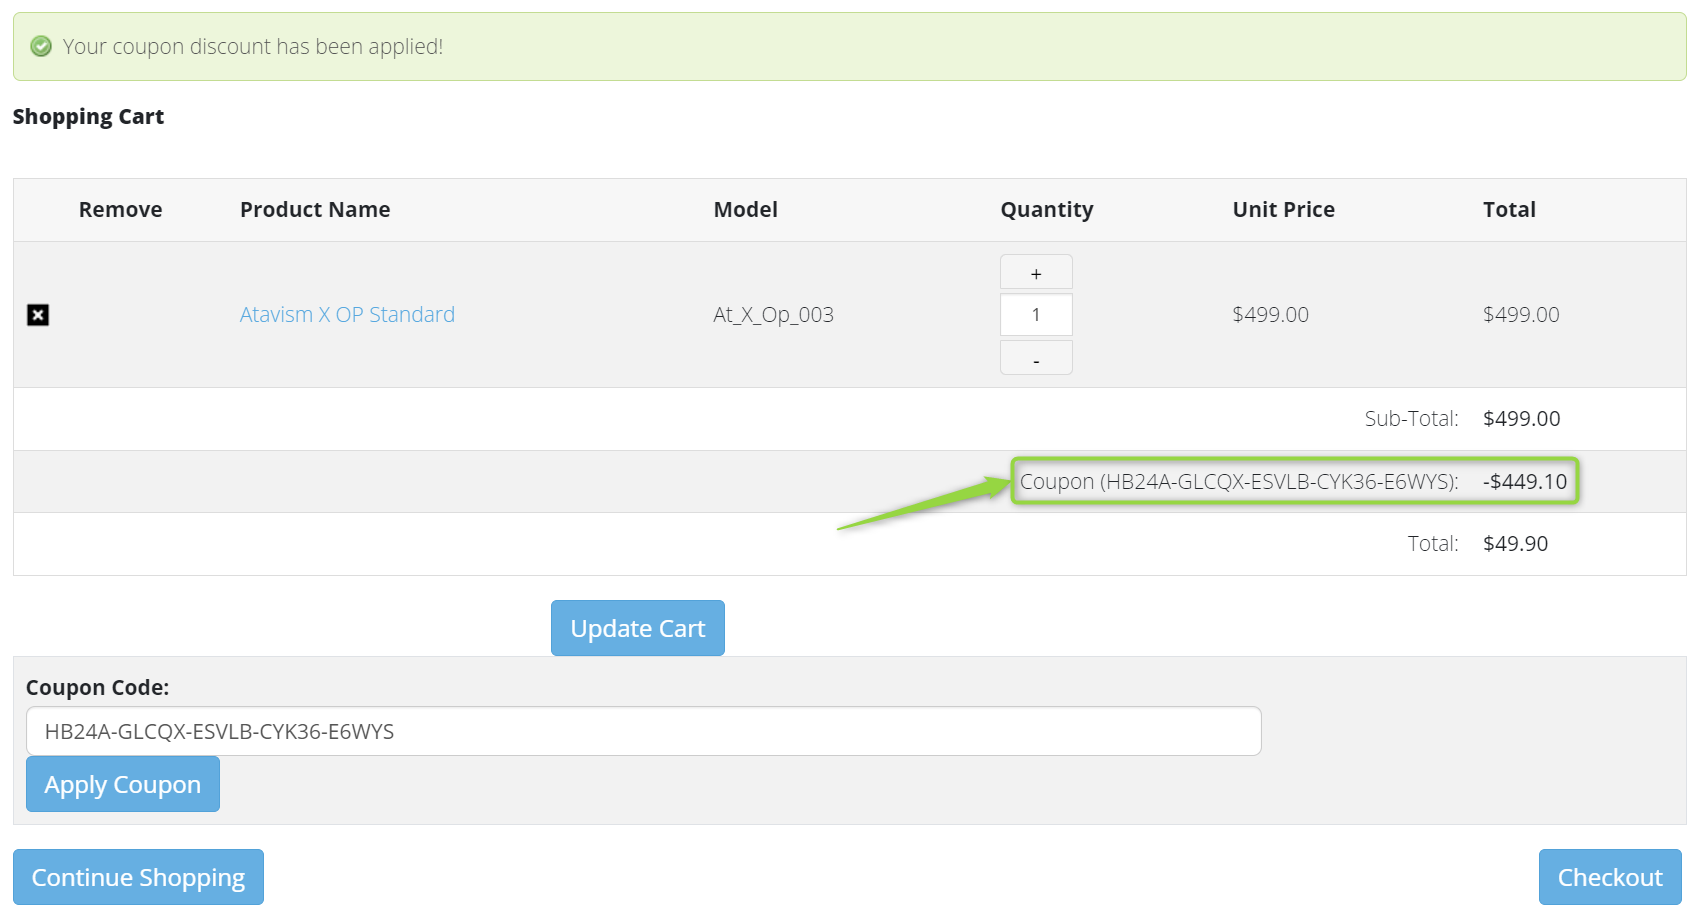
Task: Click the coupon applied success message
Action: pos(253,47)
